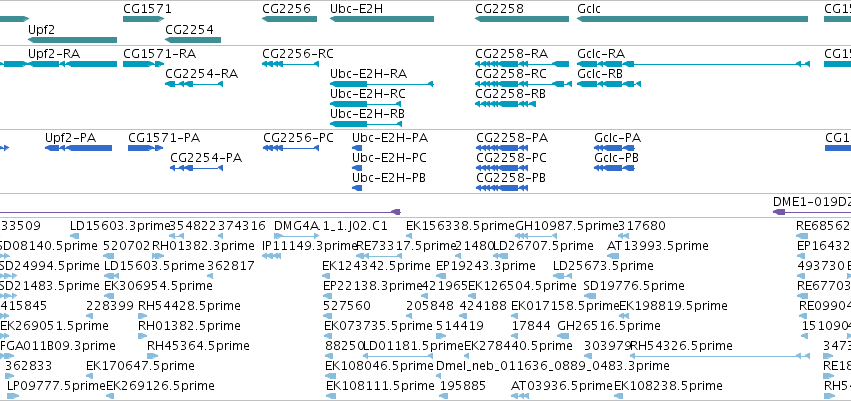Click the Upf2-PA protein label
851x401 pixels.
71,138
